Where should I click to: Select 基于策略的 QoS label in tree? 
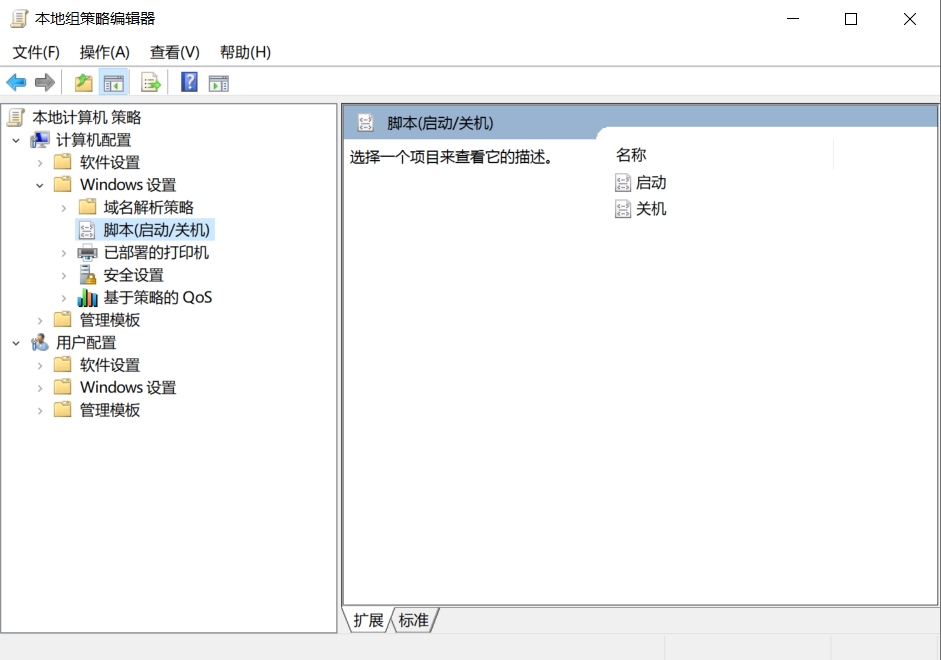tap(158, 298)
